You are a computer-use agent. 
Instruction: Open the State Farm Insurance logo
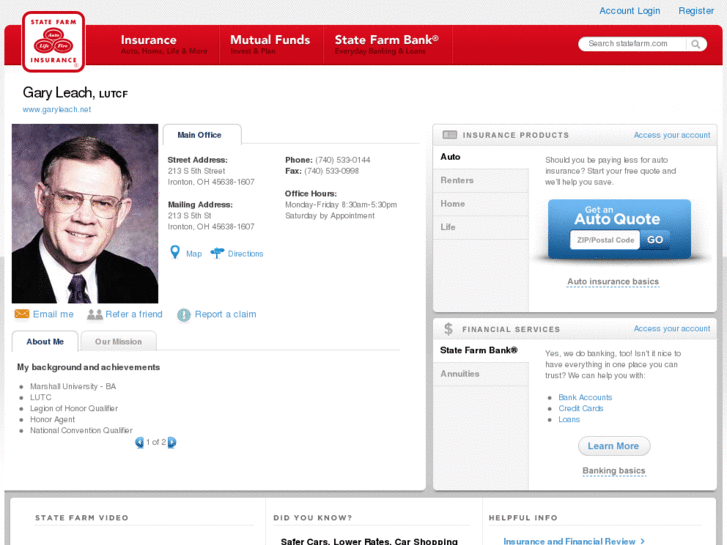coord(53,42)
